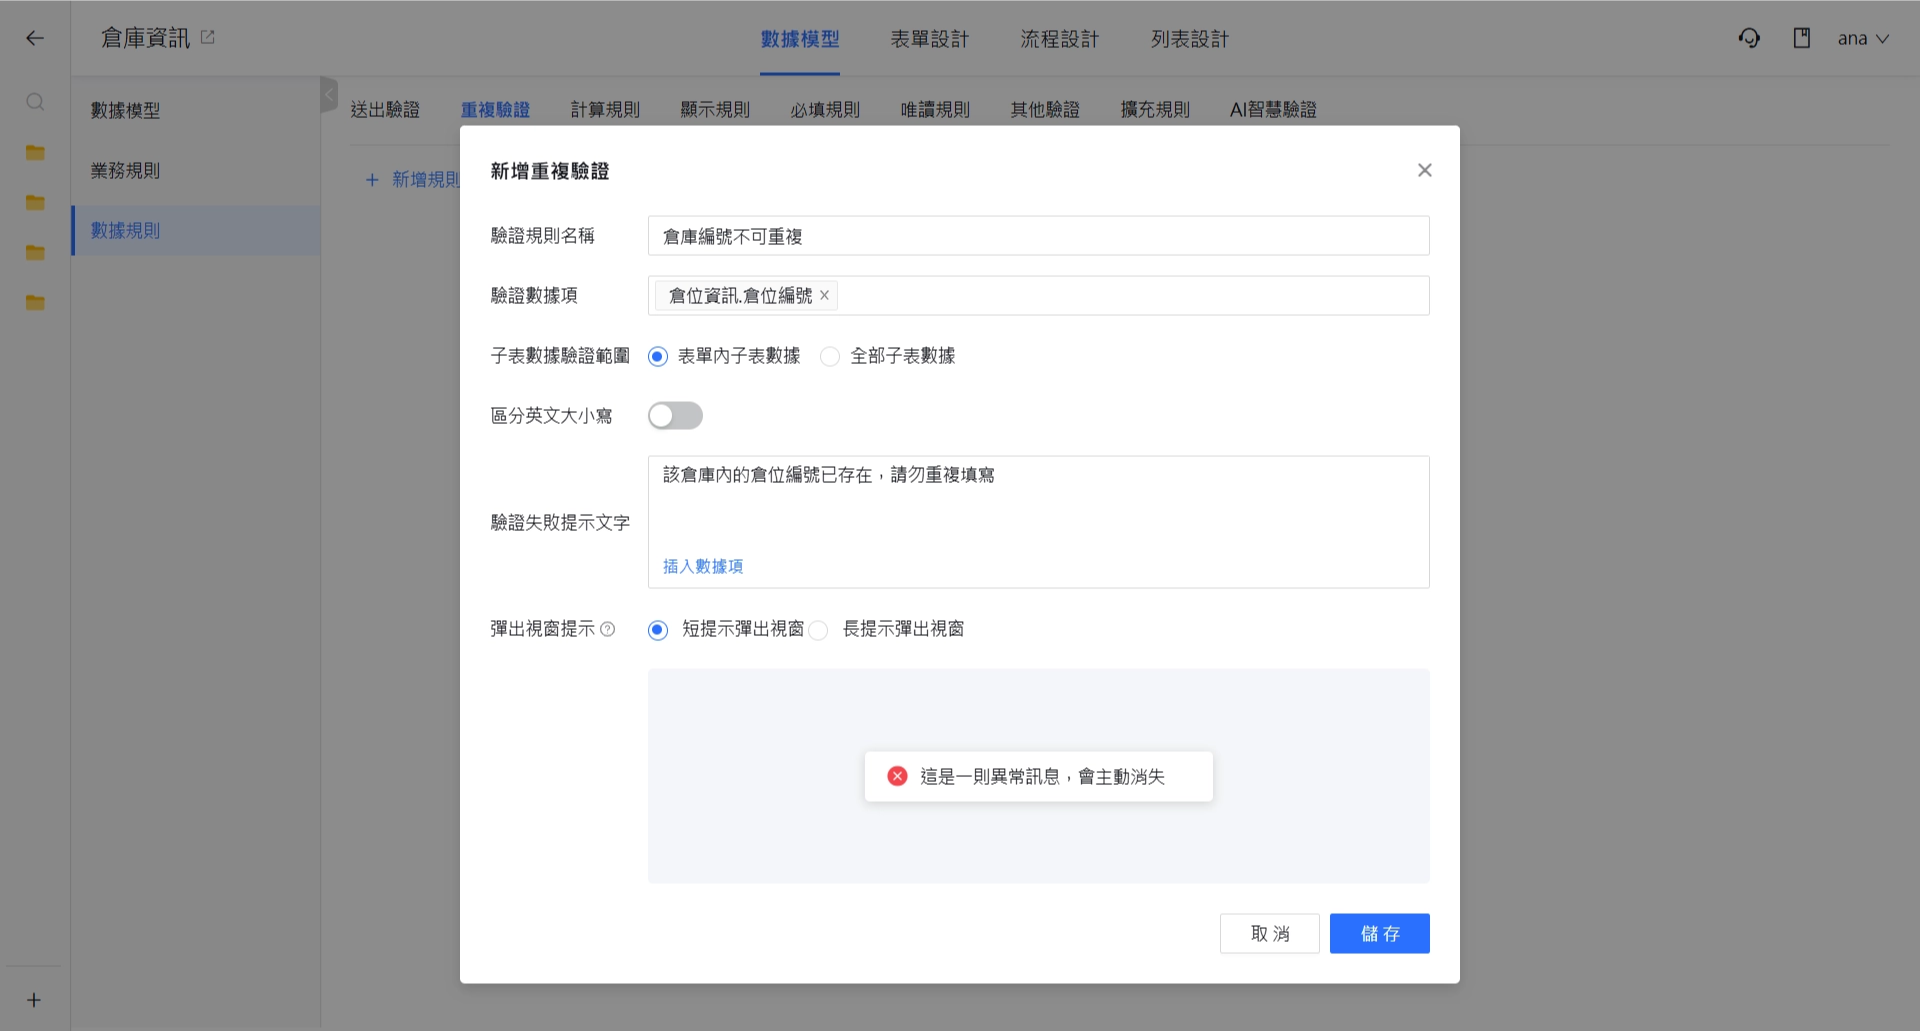Open the 必填規則 tab

pyautogui.click(x=825, y=109)
